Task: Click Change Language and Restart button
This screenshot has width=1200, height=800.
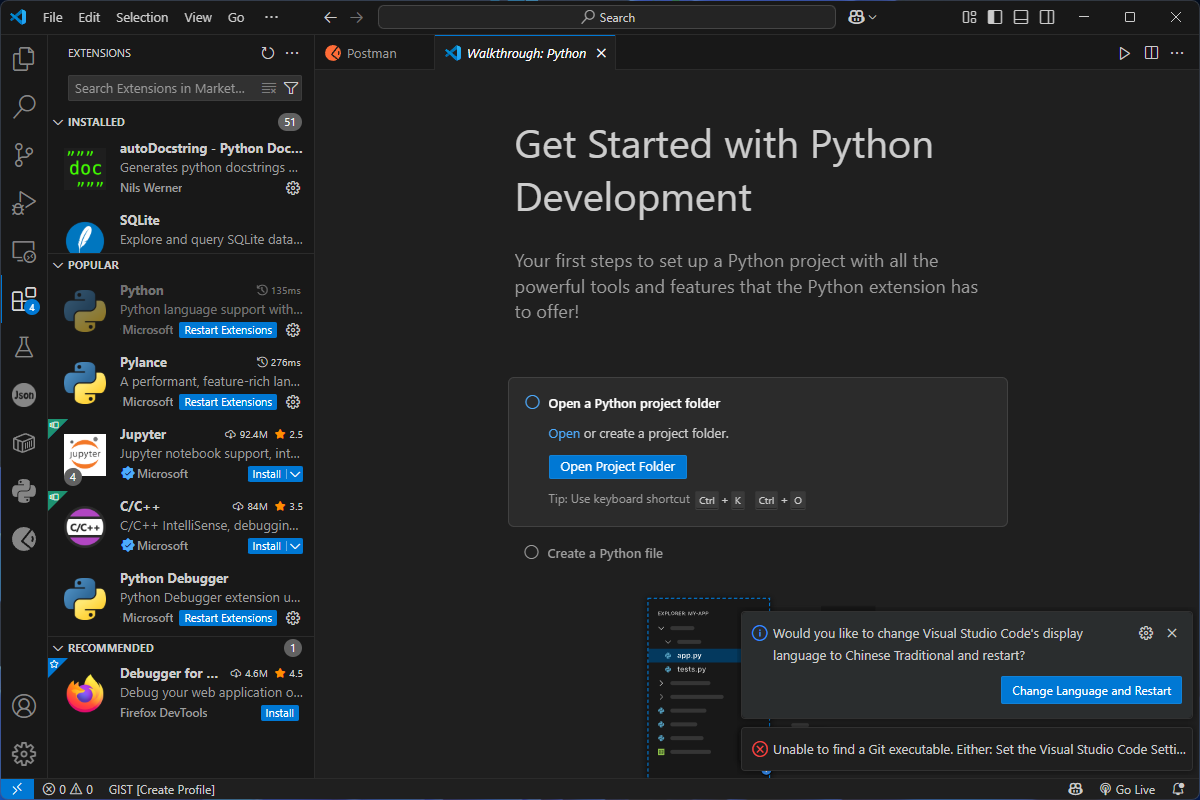Action: [1091, 690]
